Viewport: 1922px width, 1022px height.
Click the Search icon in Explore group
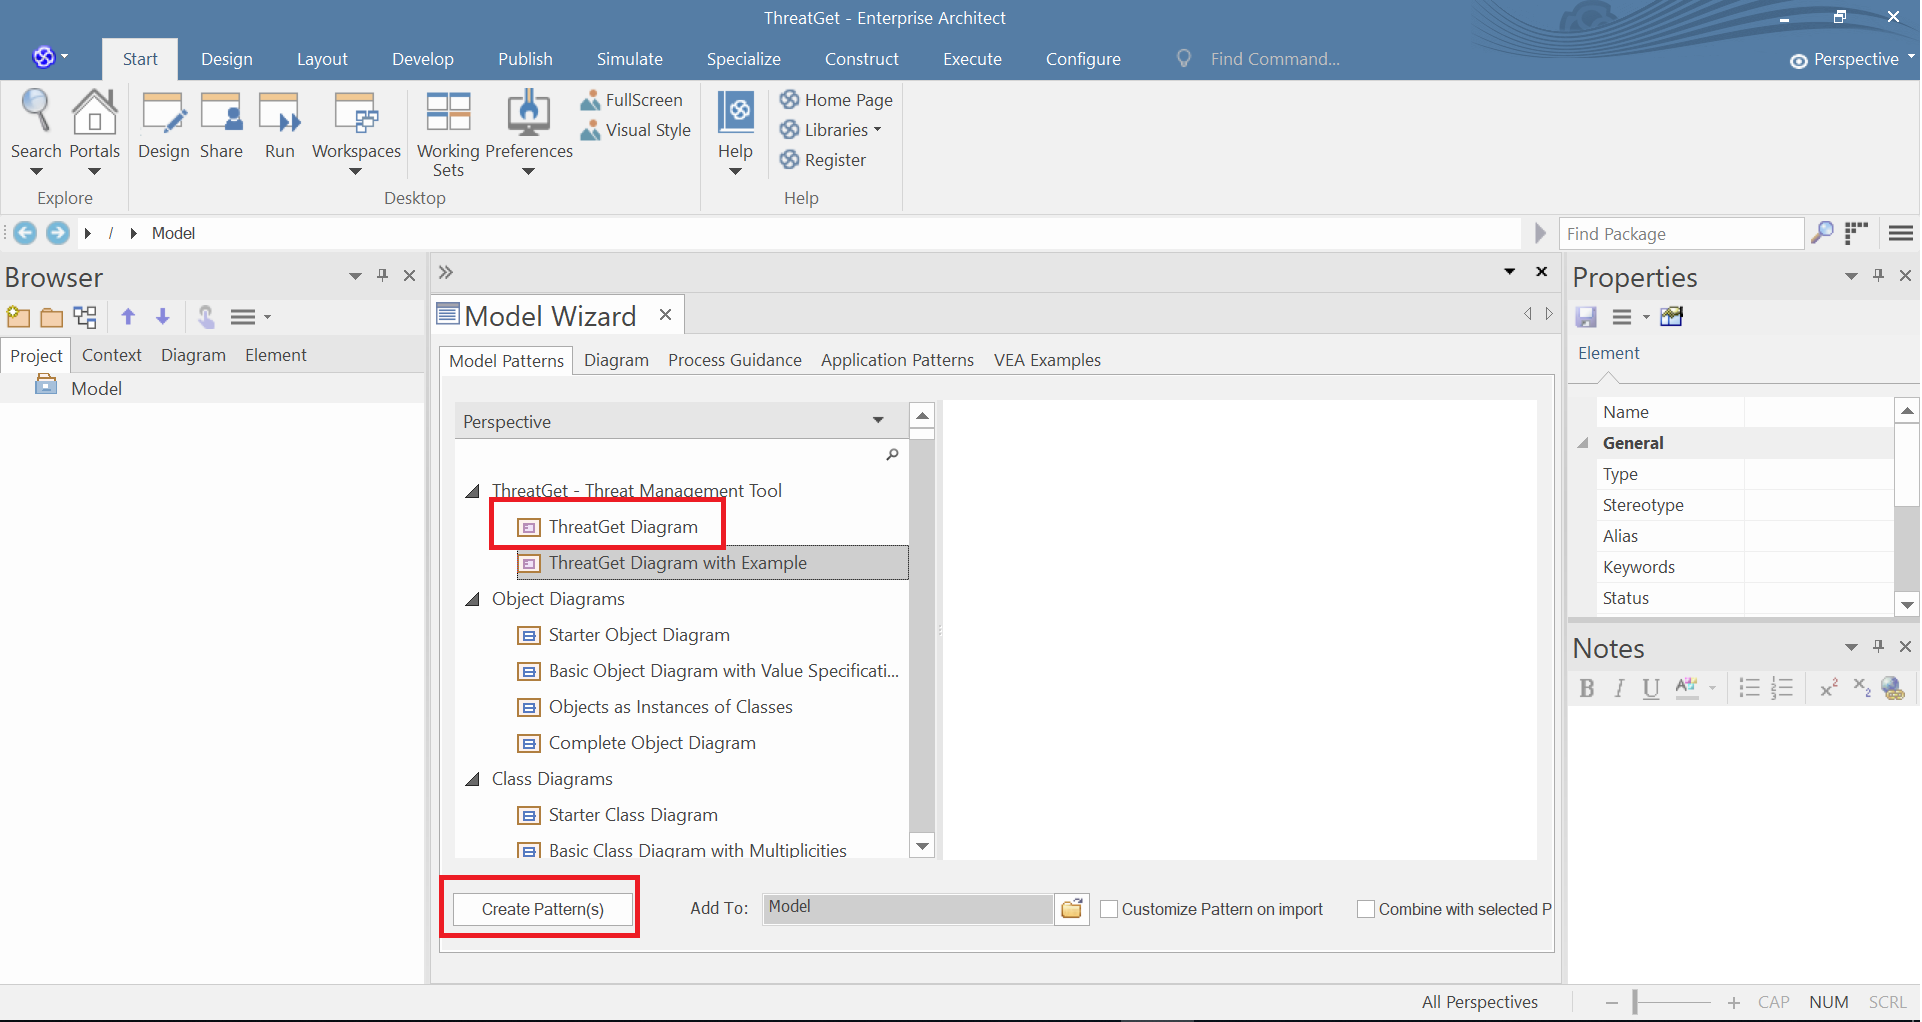37,112
